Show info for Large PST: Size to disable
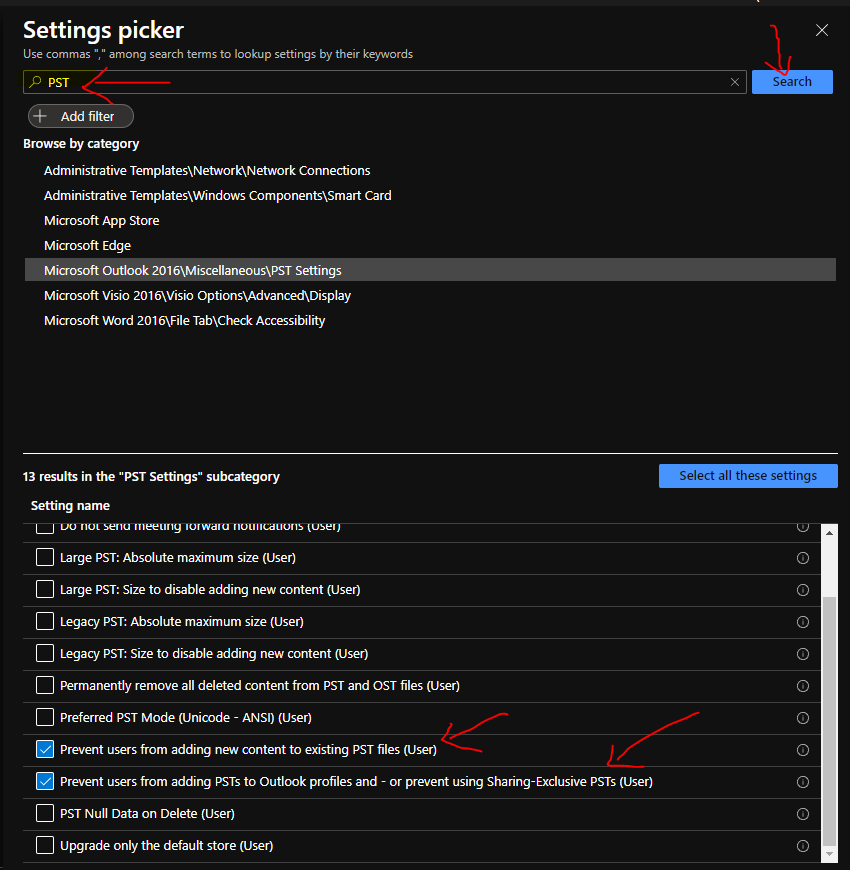Screen dimensions: 850x870 click(x=802, y=590)
